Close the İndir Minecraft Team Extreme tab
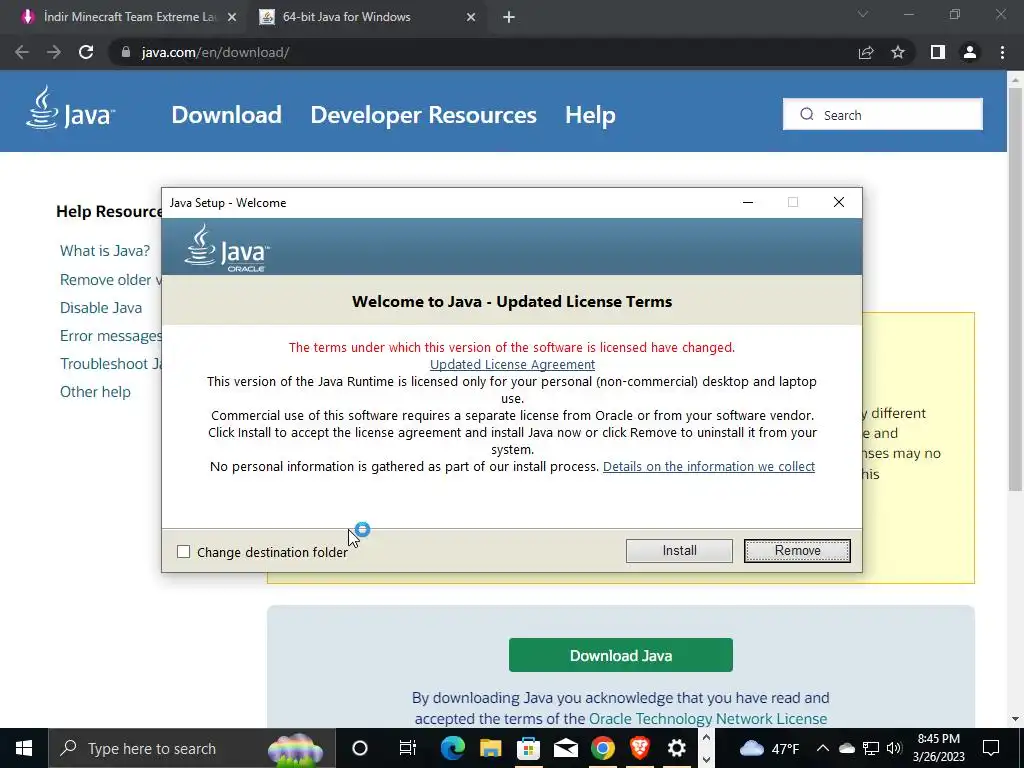The image size is (1024, 768). pos(232,18)
